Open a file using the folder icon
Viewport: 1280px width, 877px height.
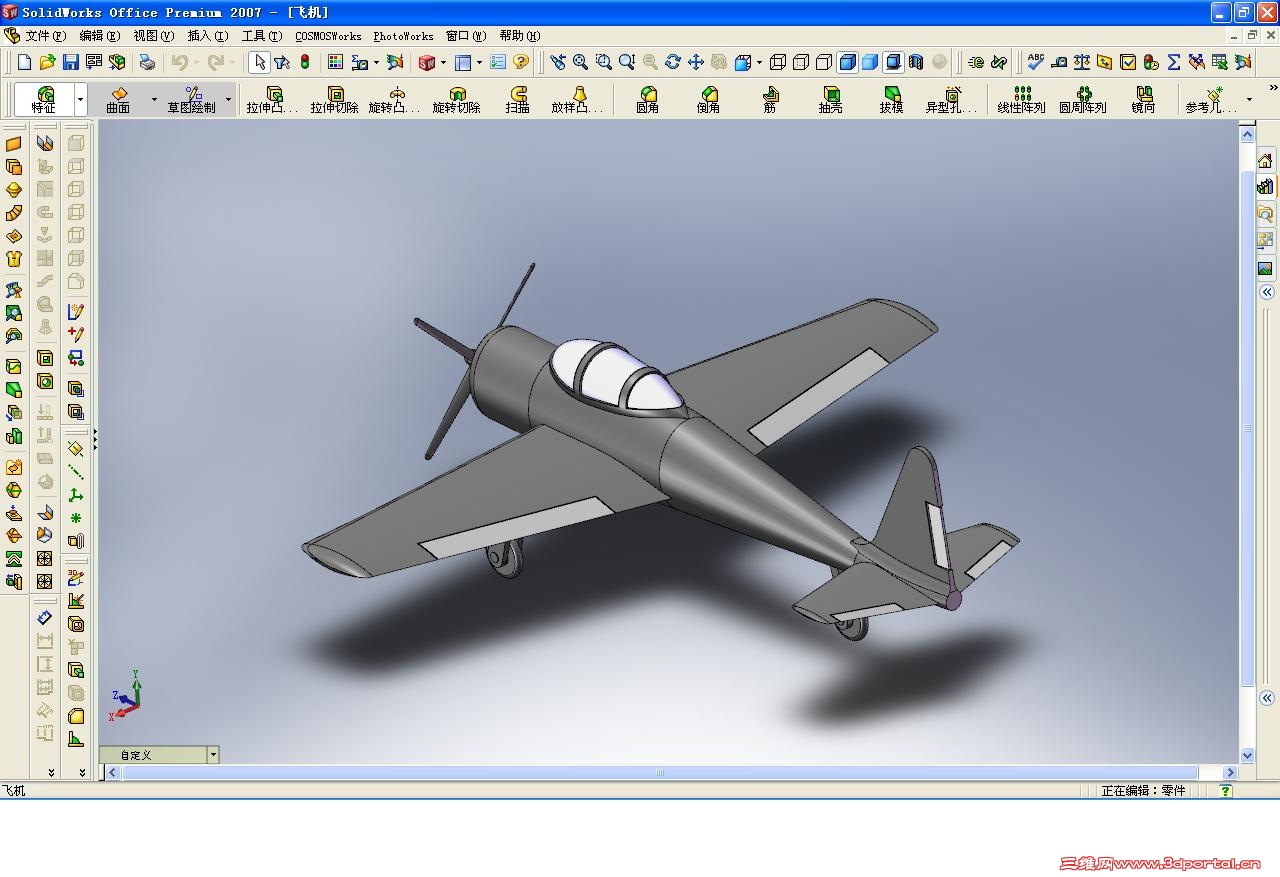tap(47, 62)
